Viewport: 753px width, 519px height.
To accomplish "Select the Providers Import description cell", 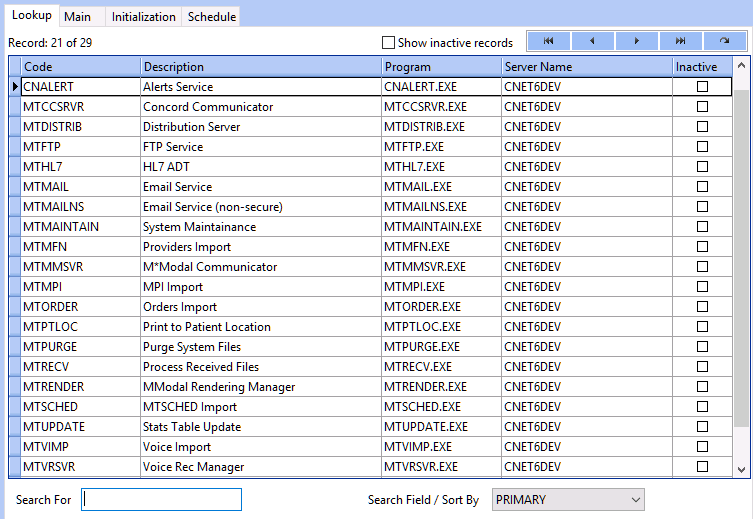I will (261, 246).
